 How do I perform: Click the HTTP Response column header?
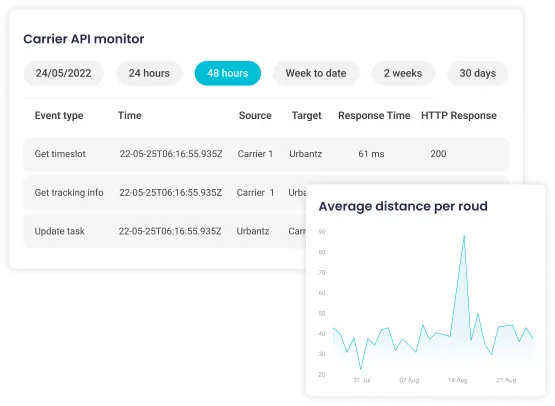tap(459, 115)
